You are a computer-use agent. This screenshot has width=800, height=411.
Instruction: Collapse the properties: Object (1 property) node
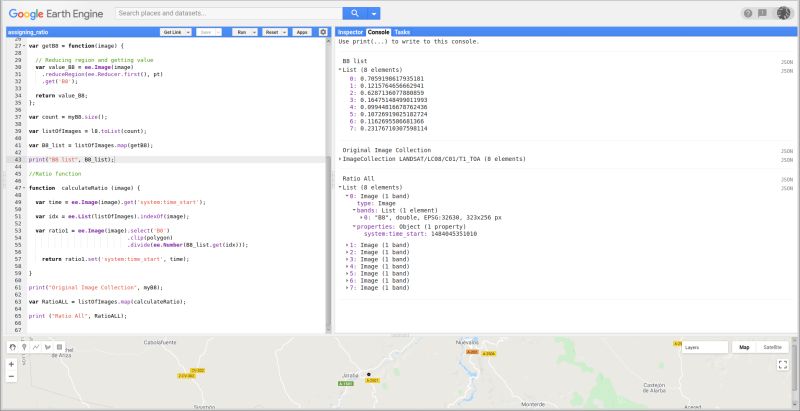[354, 226]
